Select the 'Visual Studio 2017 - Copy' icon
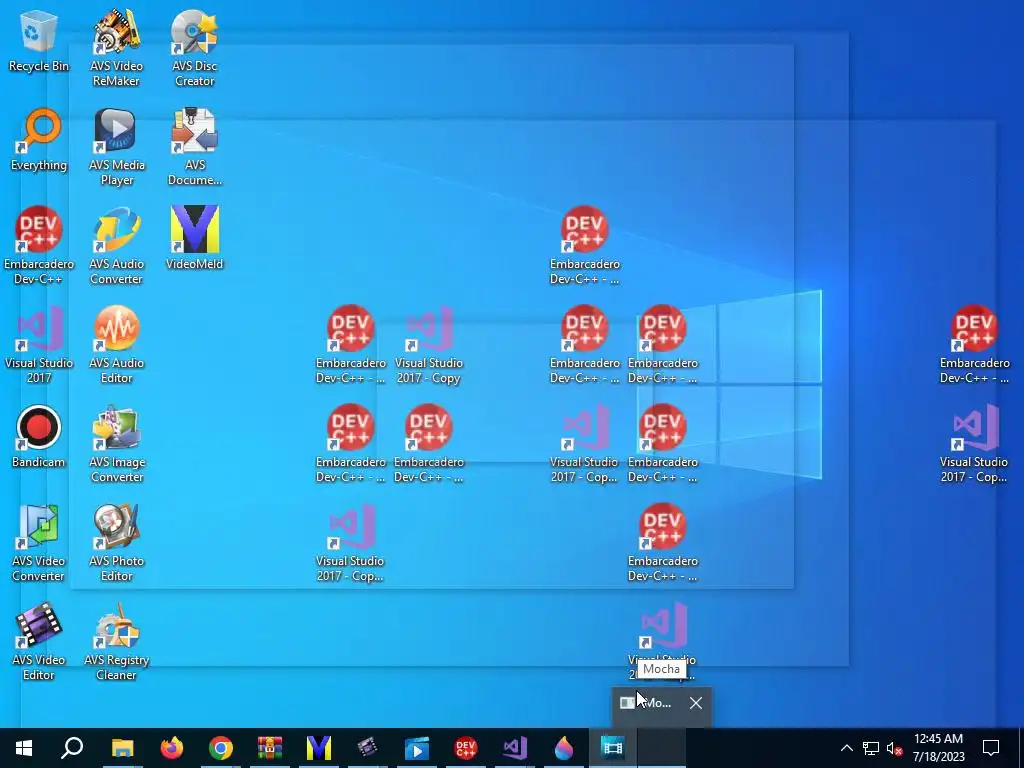This screenshot has height=768, width=1024. [x=428, y=345]
